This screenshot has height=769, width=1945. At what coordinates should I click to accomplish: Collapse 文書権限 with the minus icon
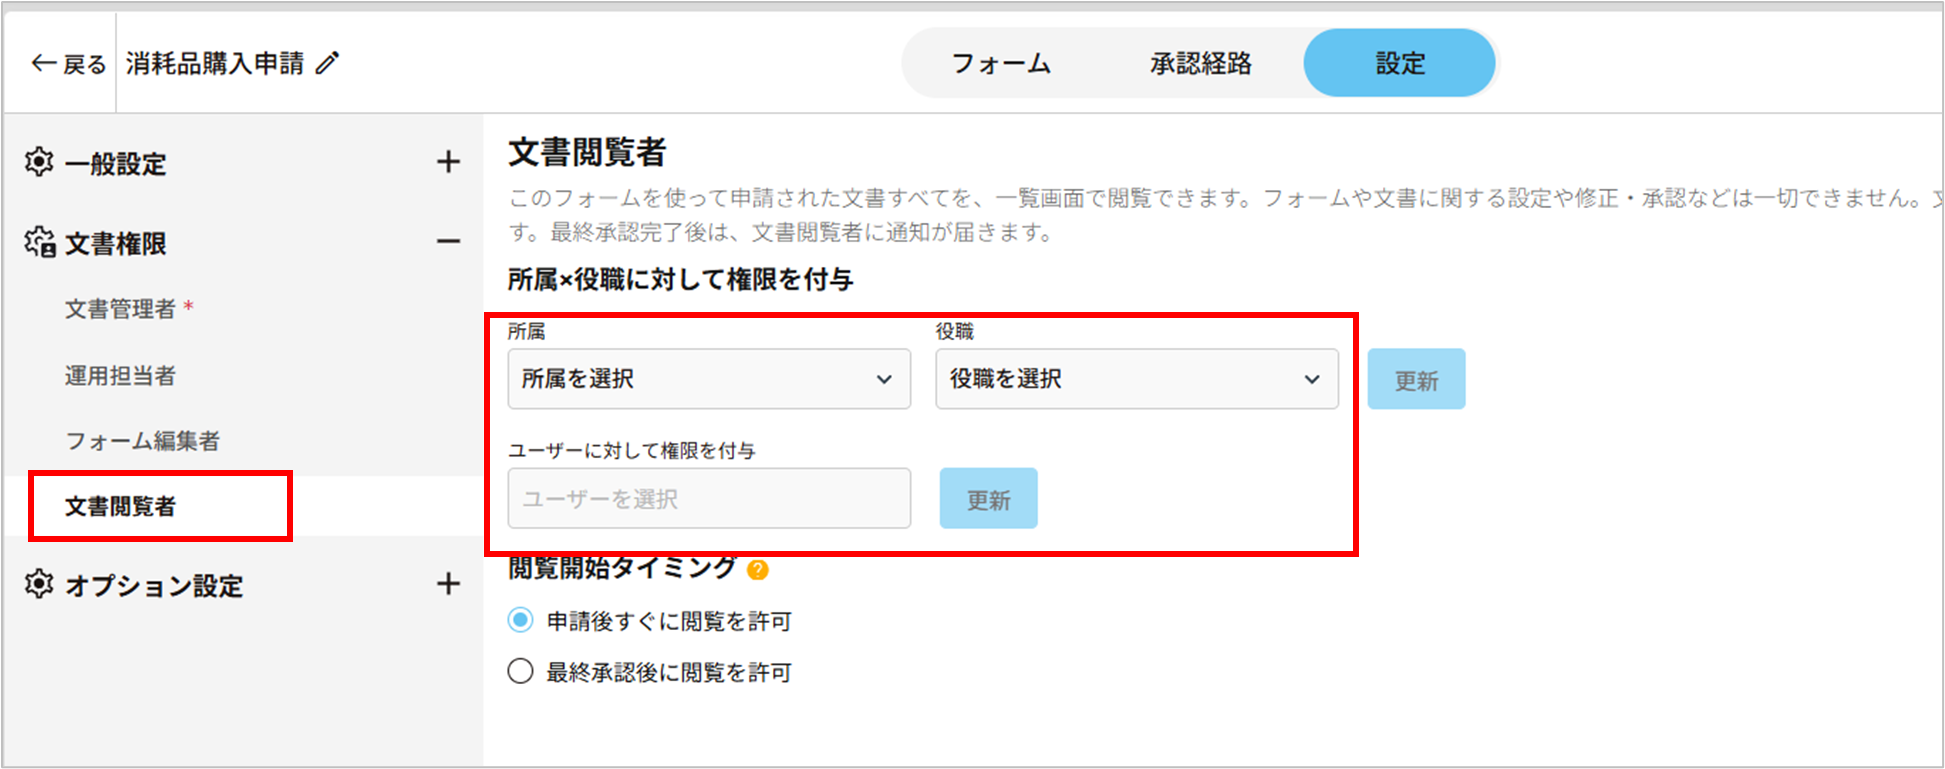pyautogui.click(x=448, y=242)
